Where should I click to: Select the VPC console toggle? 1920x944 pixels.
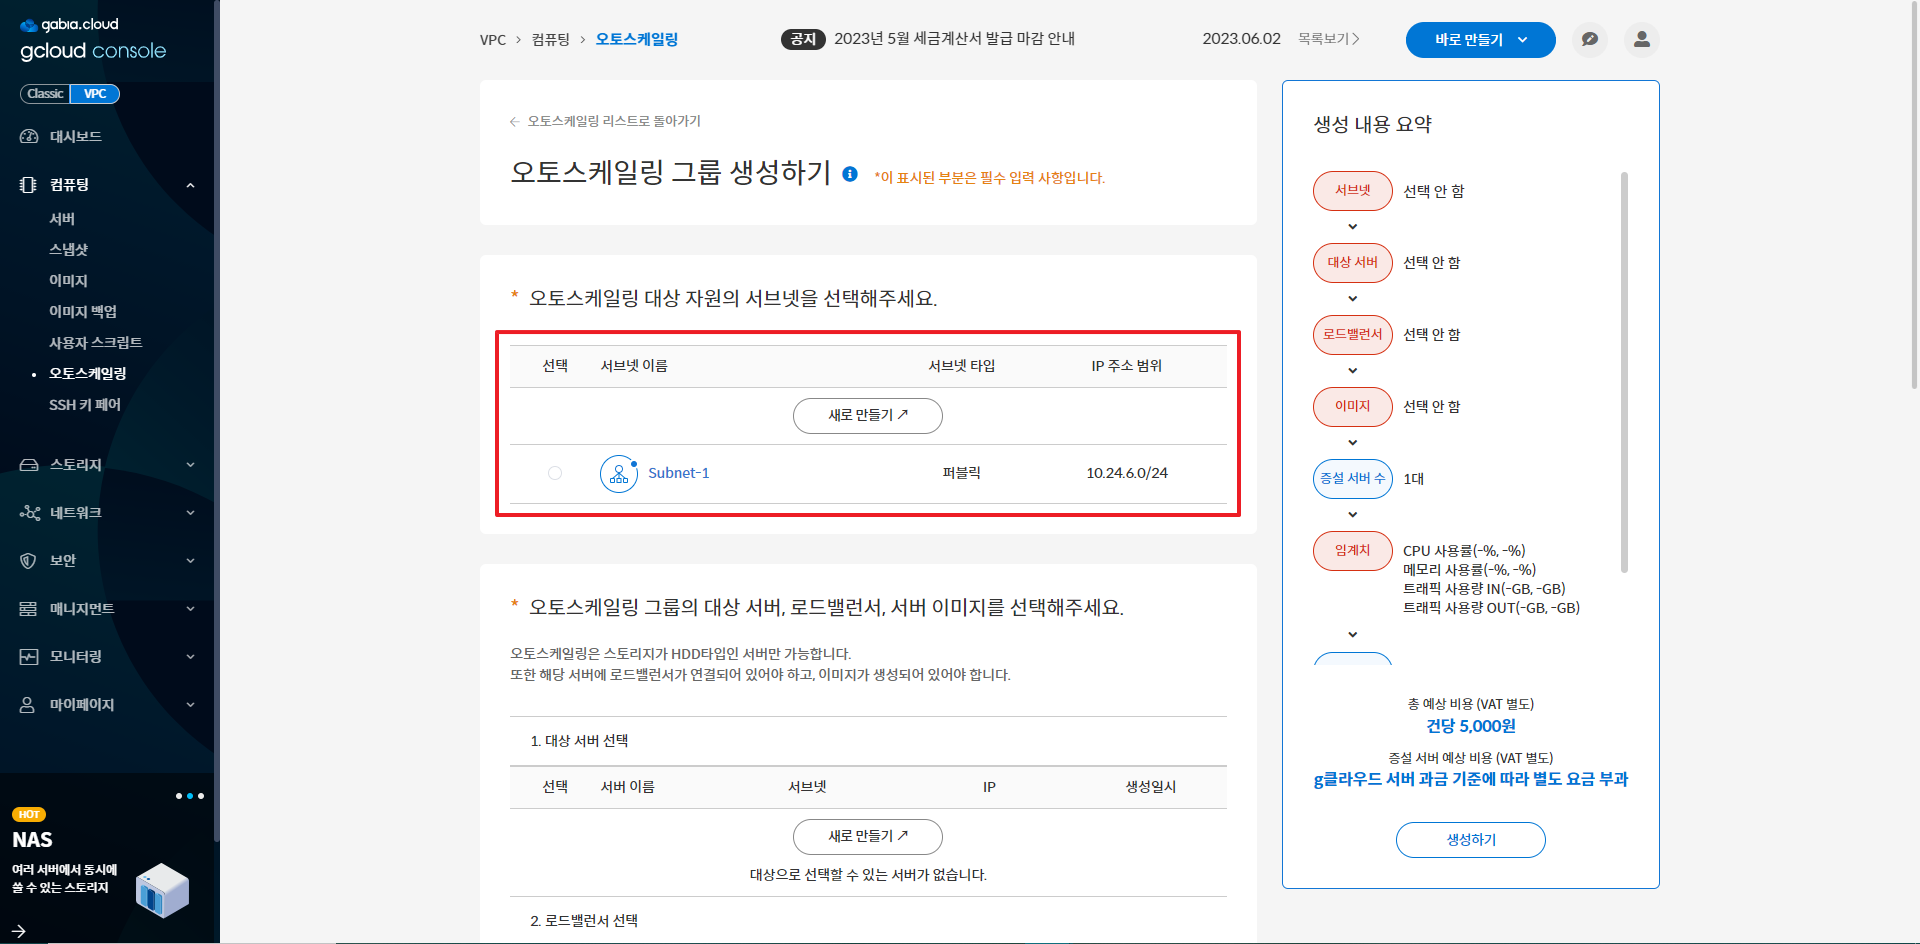[x=95, y=94]
